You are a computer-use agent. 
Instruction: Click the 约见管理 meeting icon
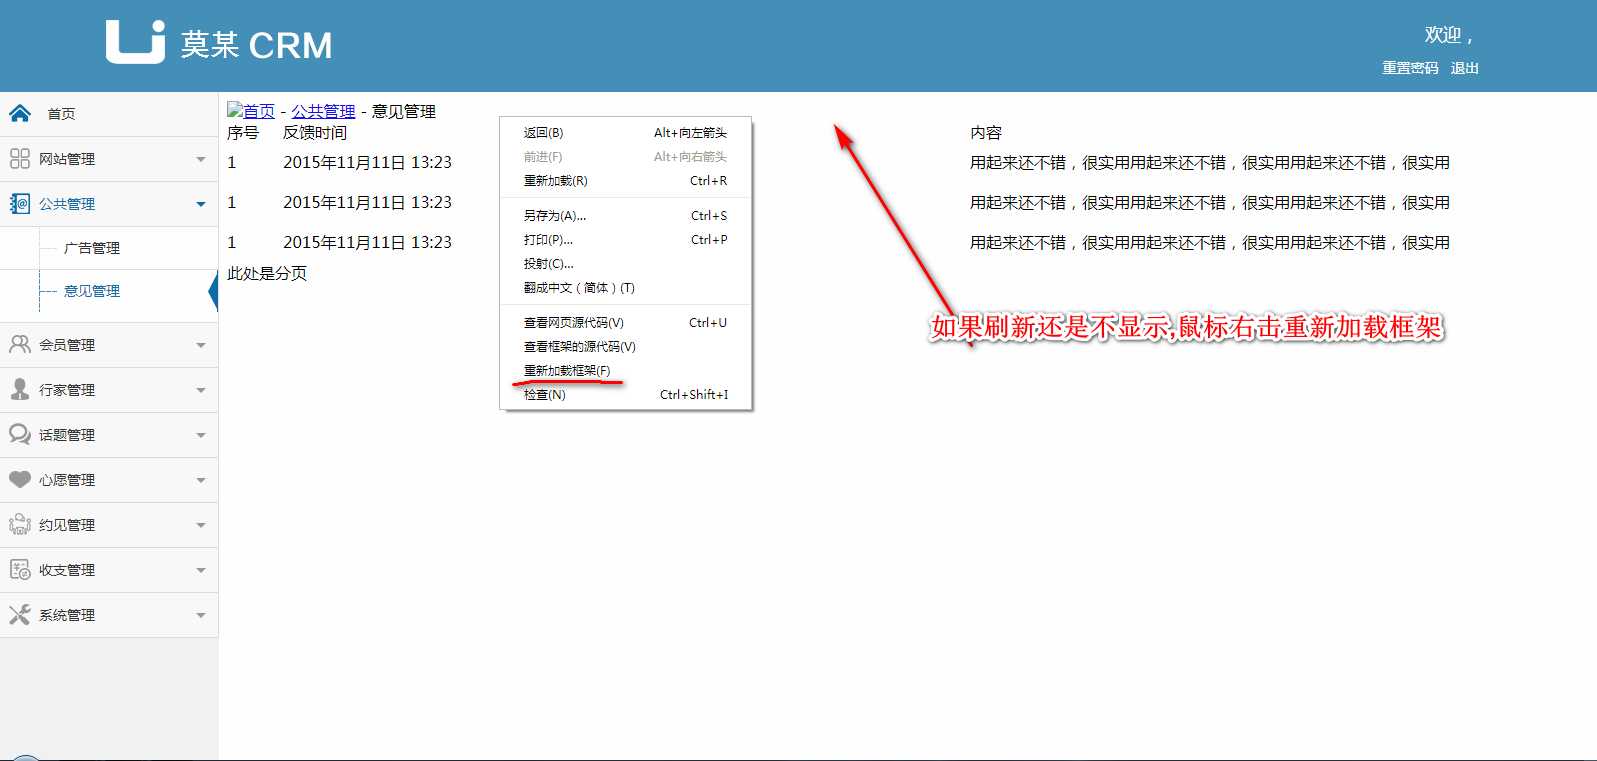coord(20,524)
